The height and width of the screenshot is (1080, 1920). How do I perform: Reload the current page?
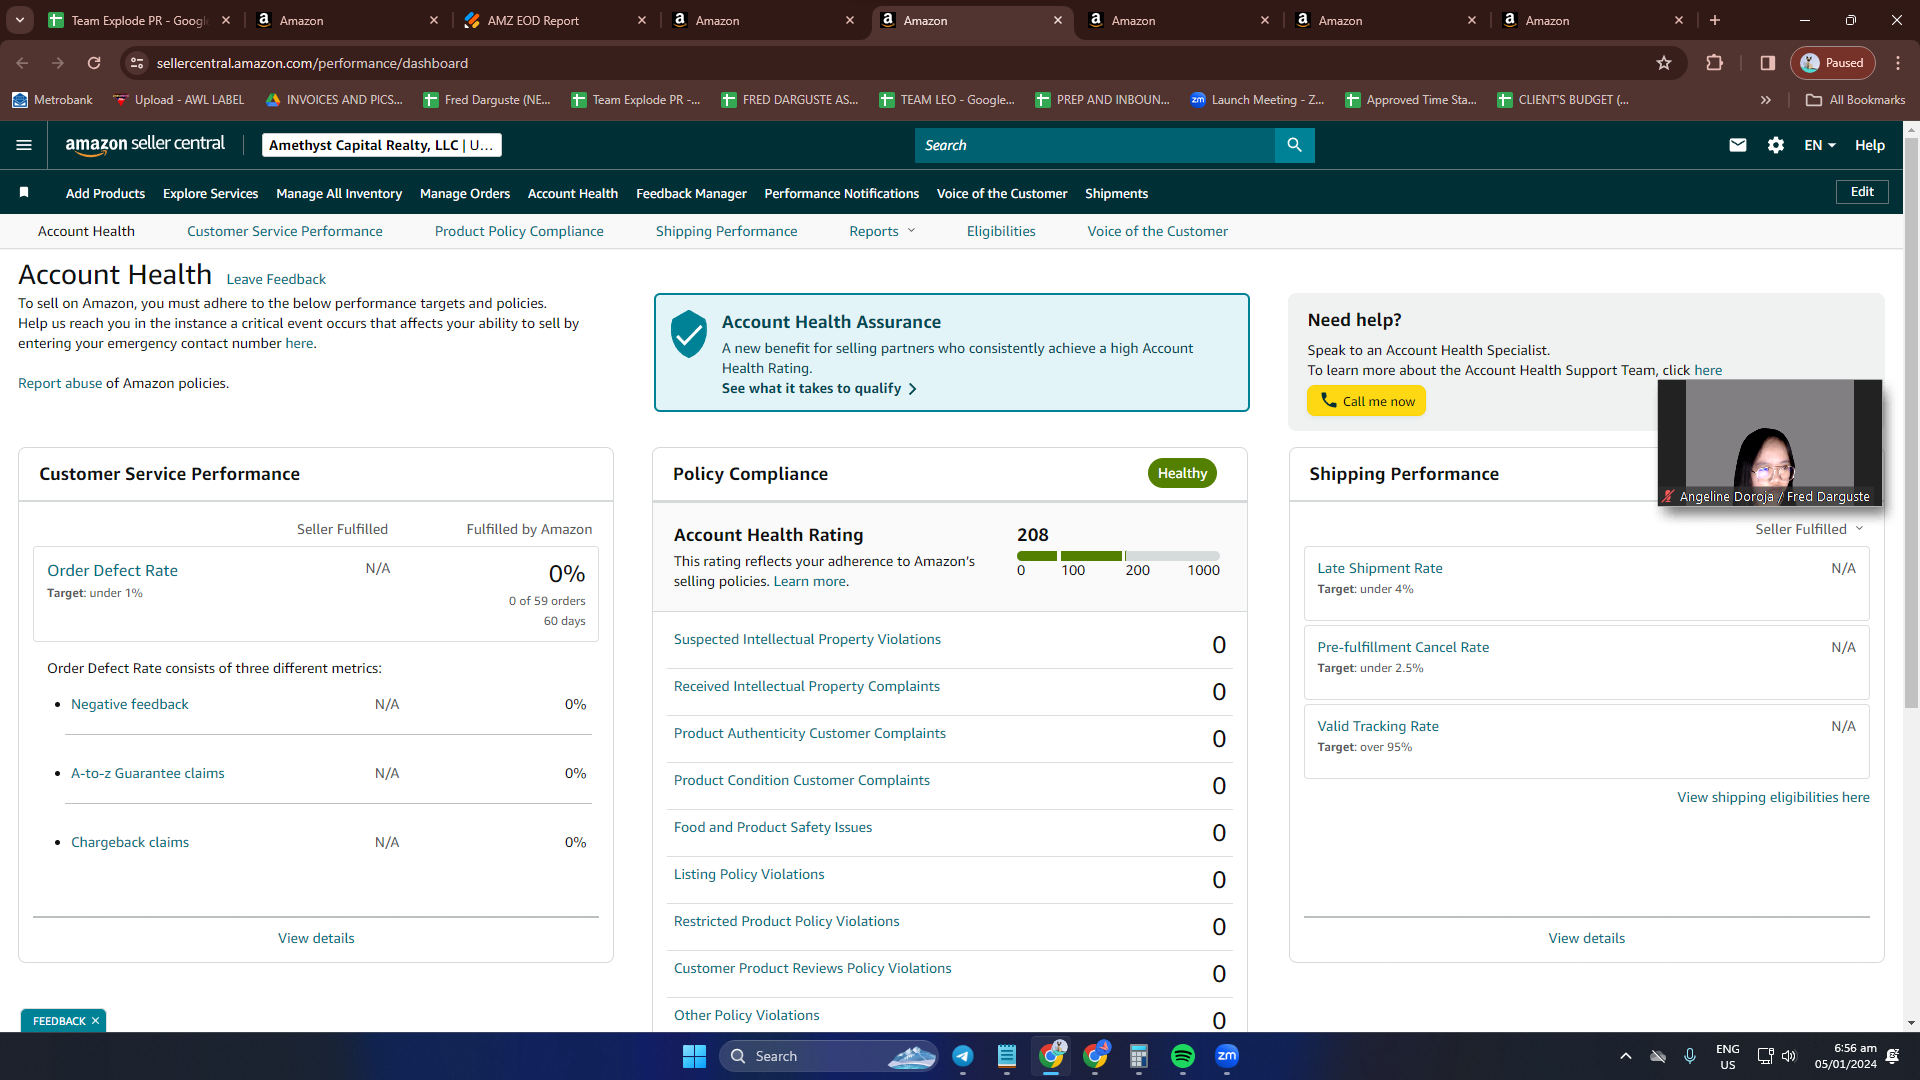pos(94,63)
